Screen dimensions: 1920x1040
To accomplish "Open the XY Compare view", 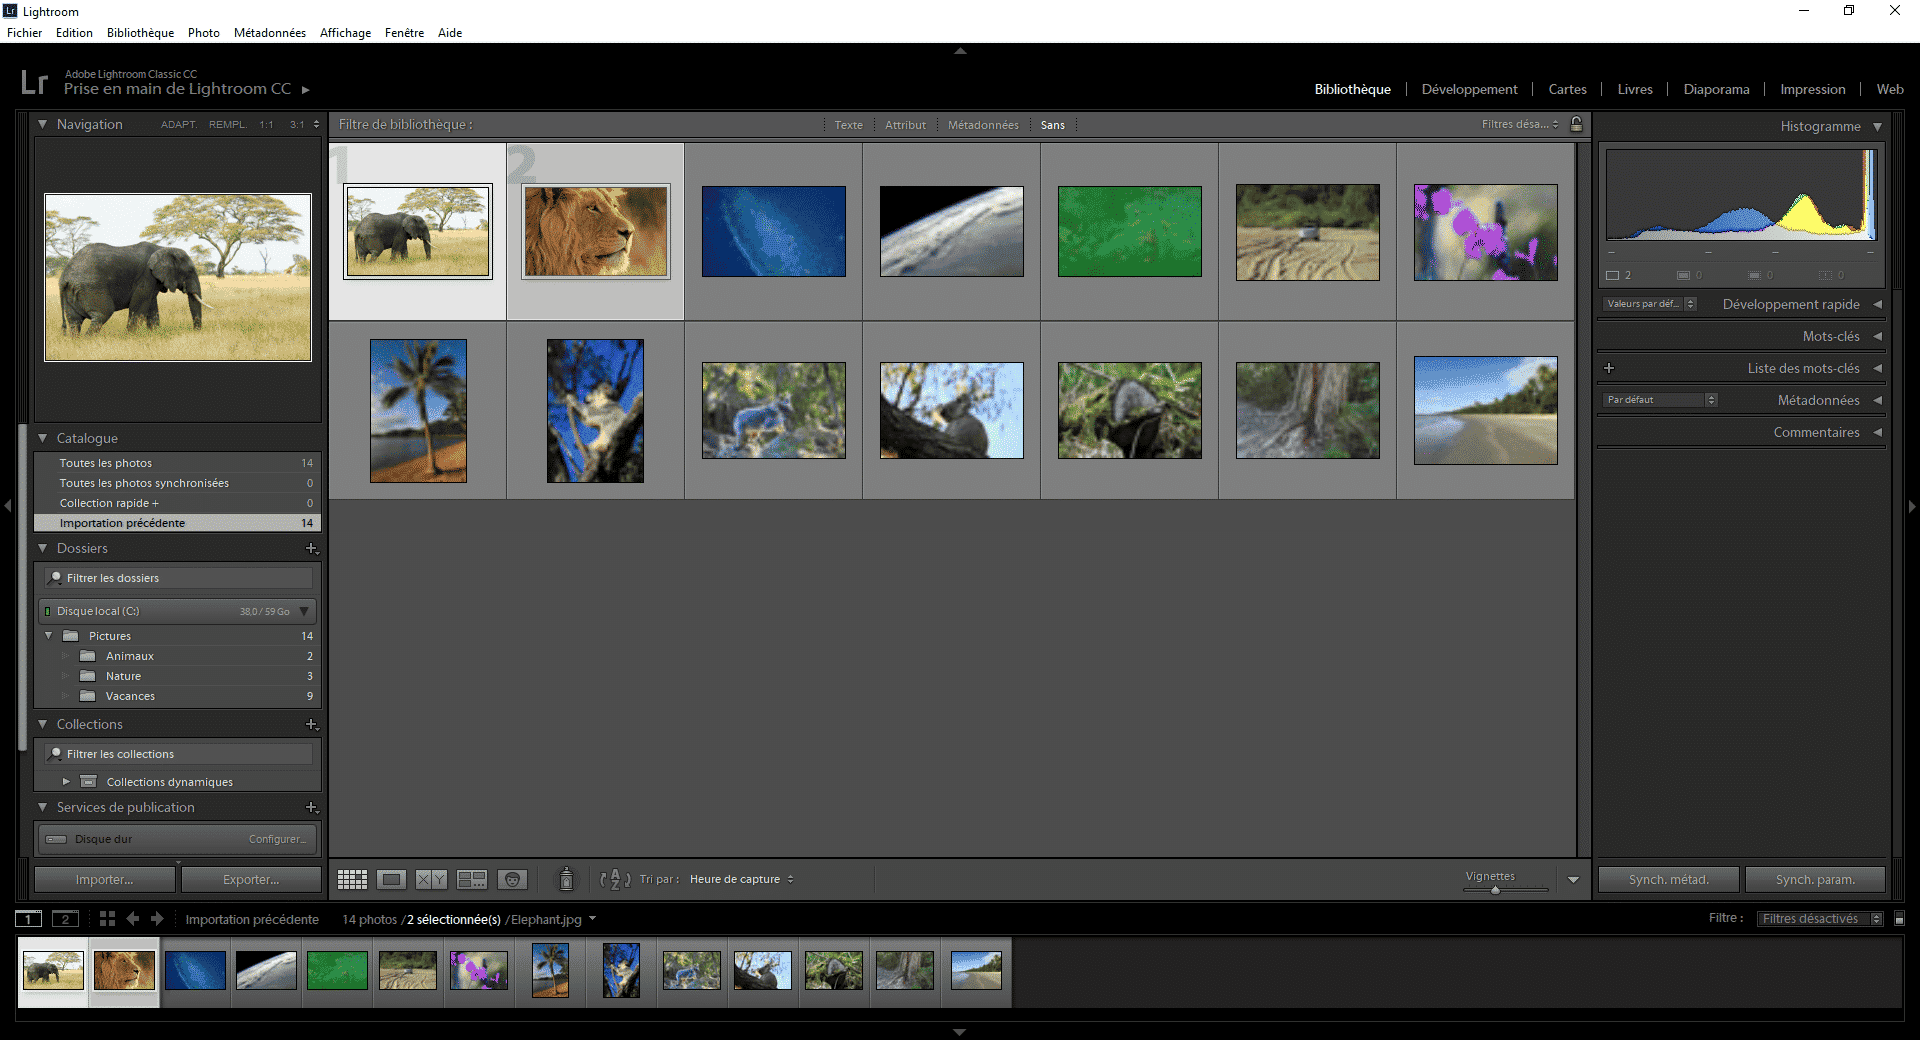I will [431, 880].
